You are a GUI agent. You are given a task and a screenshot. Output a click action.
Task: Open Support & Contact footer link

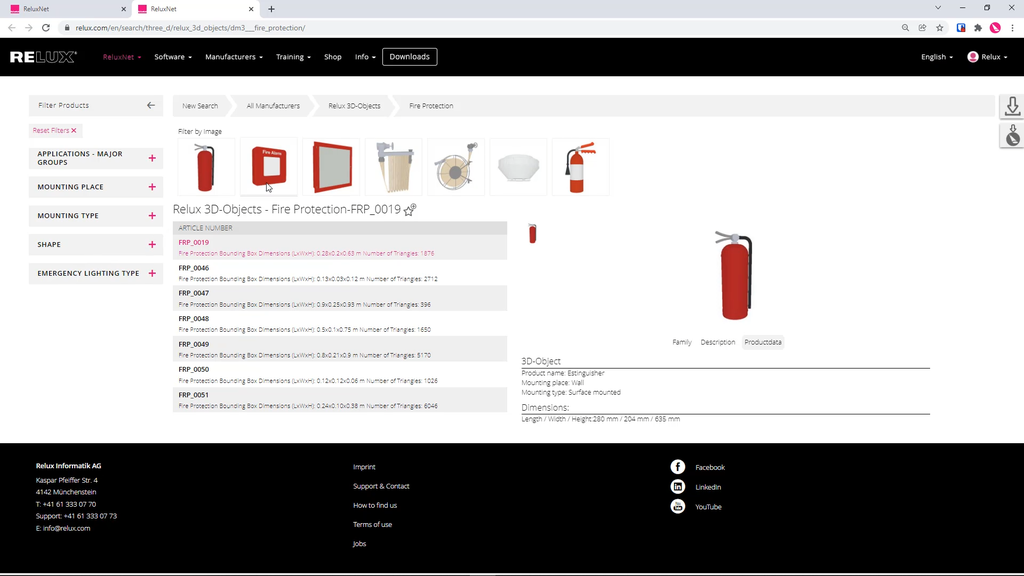381,486
